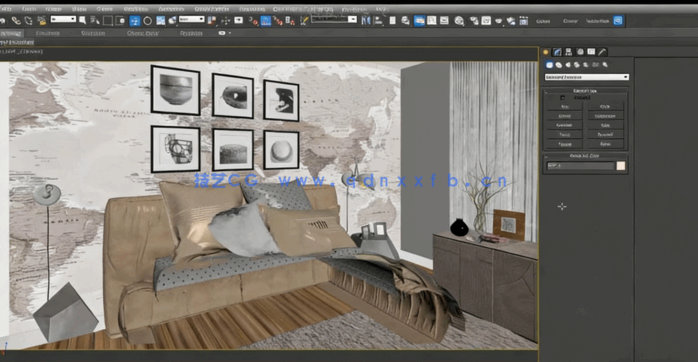The height and width of the screenshot is (362, 698).
Task: Click the Box primitive button
Action: point(564,107)
